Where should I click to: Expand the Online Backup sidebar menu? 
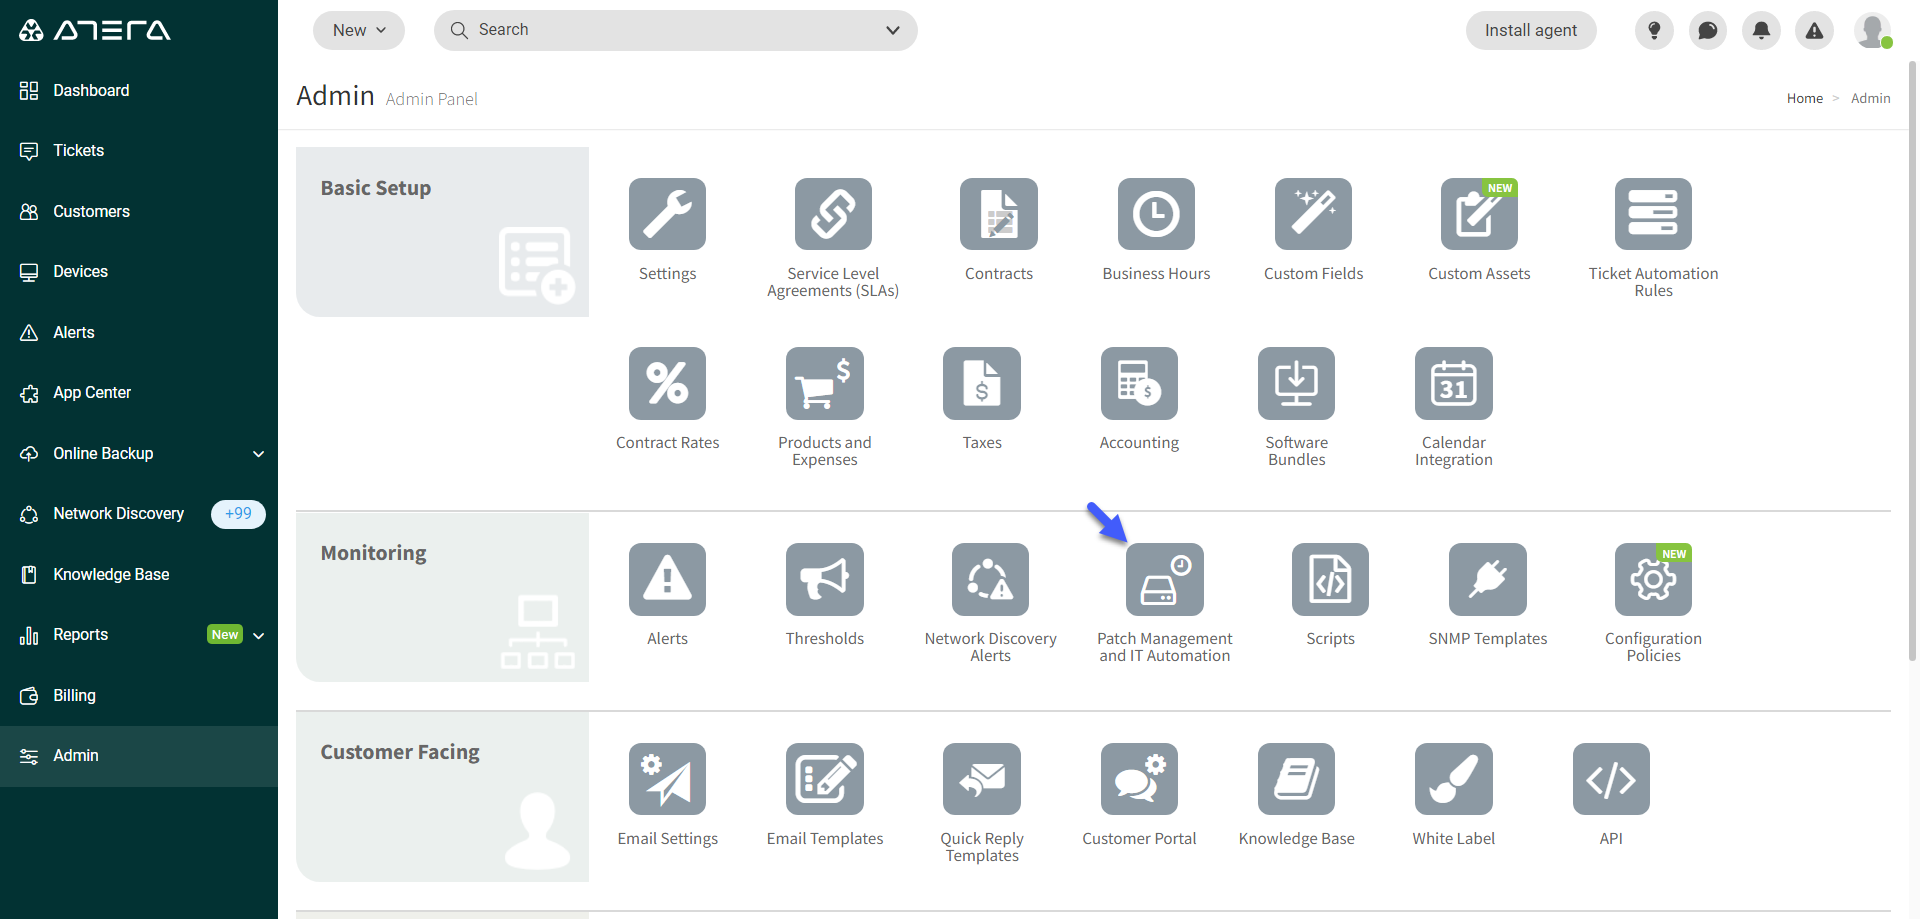(258, 454)
